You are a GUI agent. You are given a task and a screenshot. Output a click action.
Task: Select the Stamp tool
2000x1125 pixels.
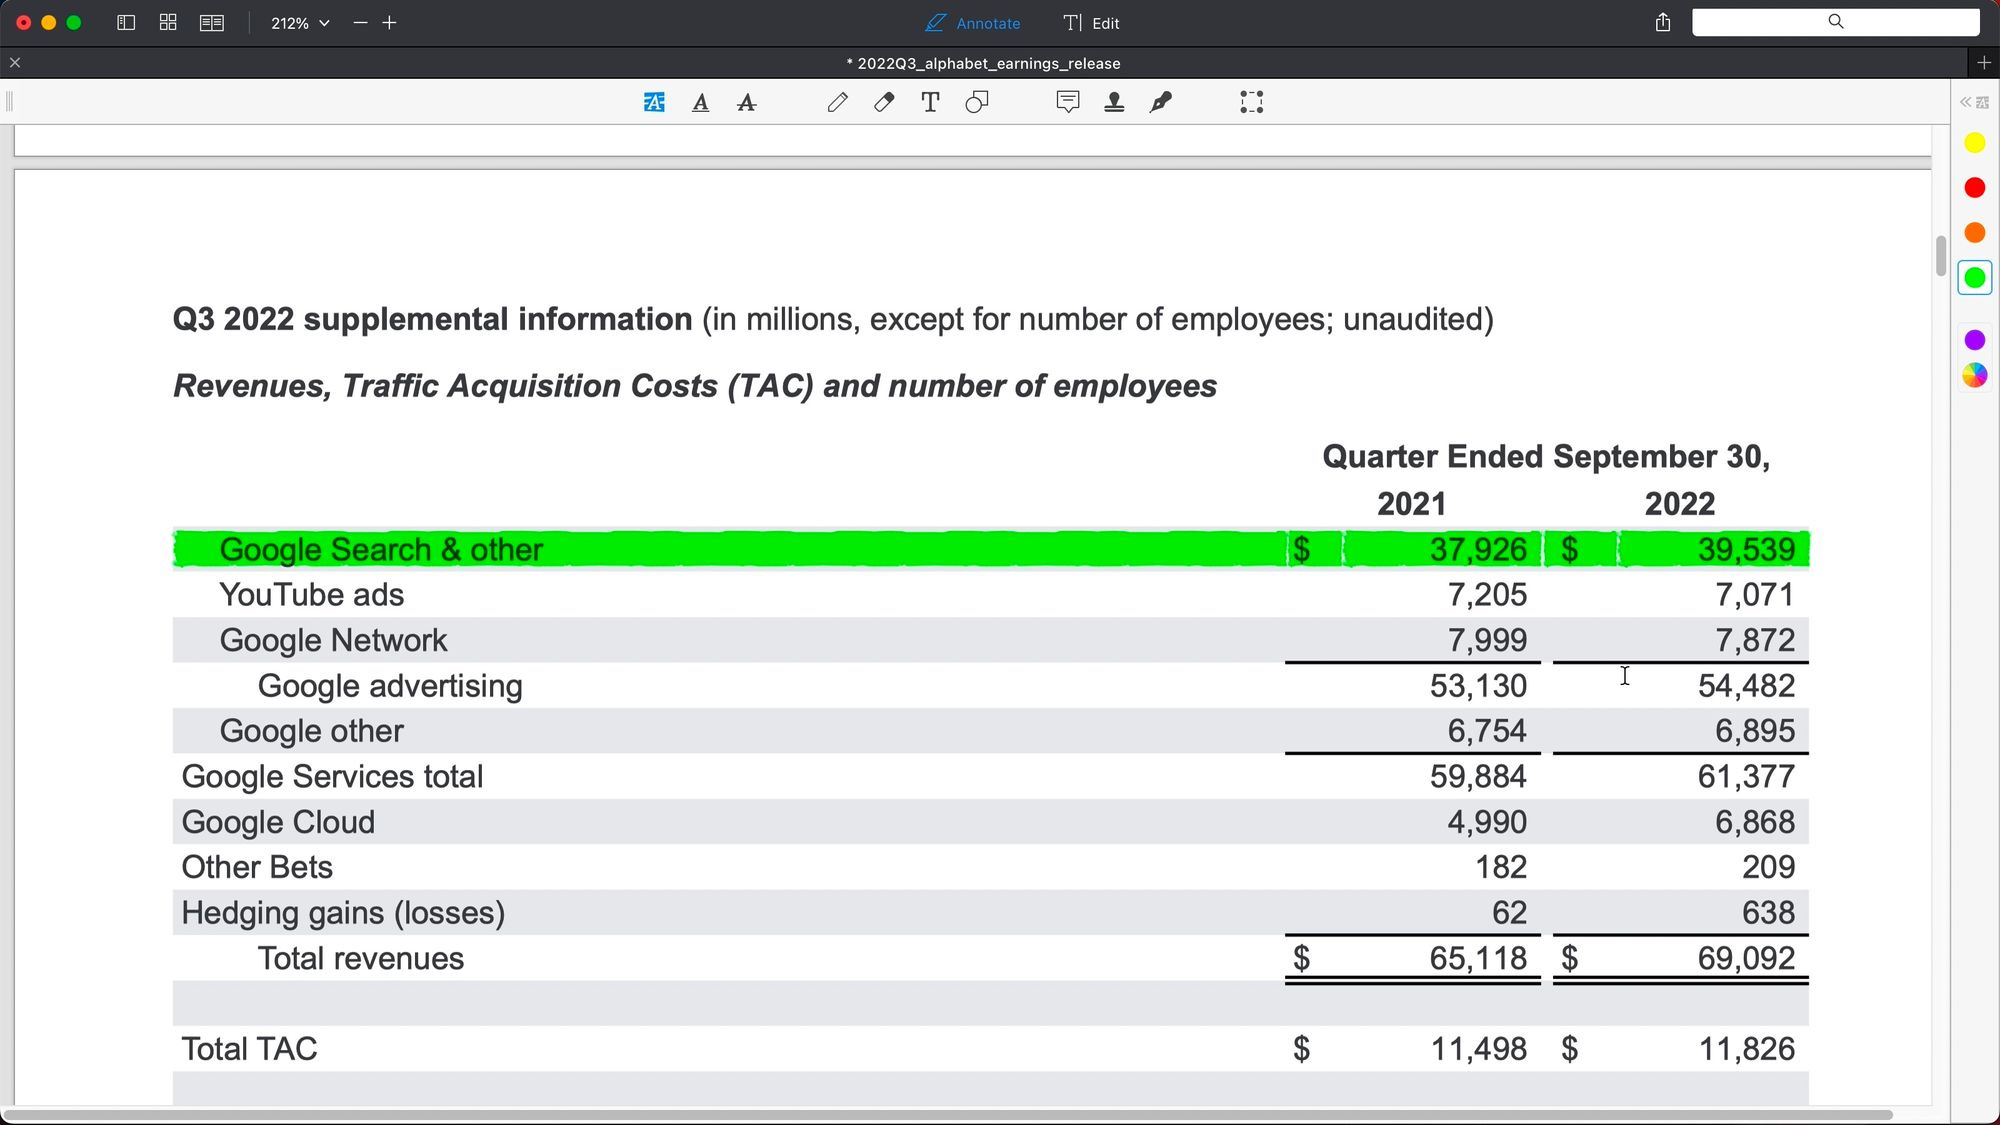tap(1114, 102)
